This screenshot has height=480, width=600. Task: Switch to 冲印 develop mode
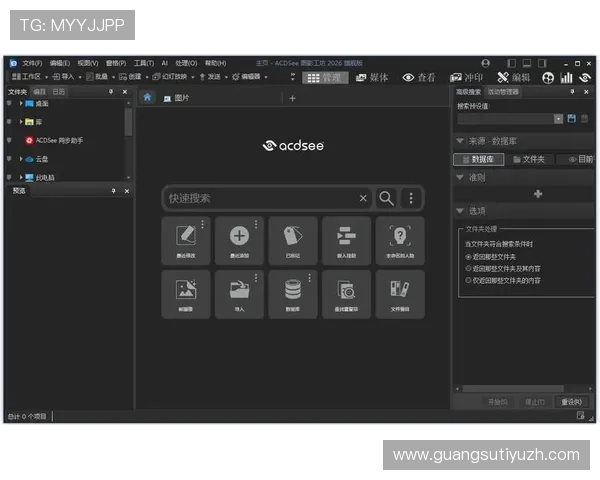tap(466, 78)
